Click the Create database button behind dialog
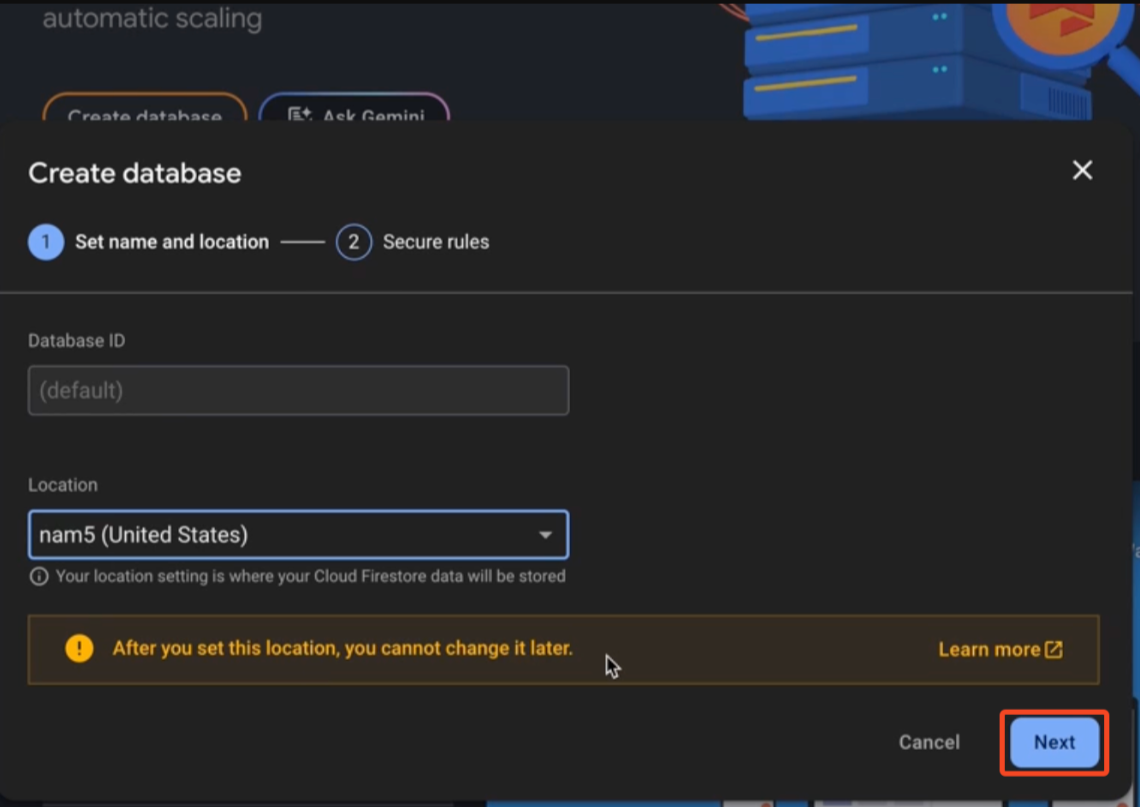Viewport: 1140px width, 807px height. tap(145, 112)
